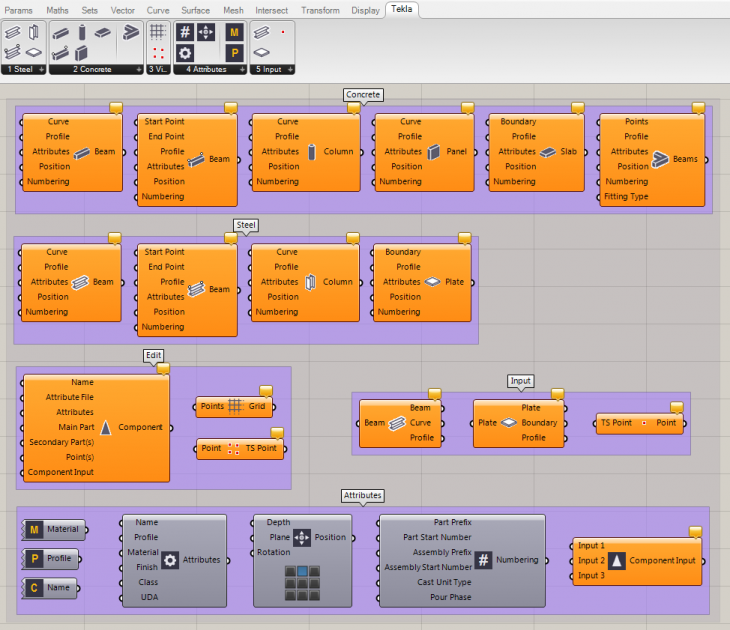Click the Edit group label
This screenshot has width=730, height=630.
[x=154, y=355]
